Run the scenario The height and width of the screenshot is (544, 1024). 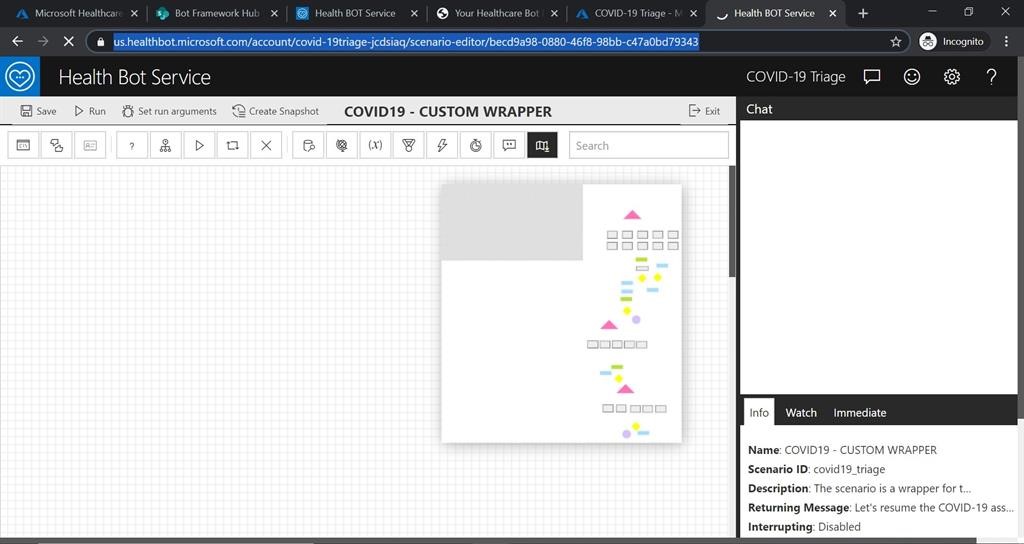point(89,111)
